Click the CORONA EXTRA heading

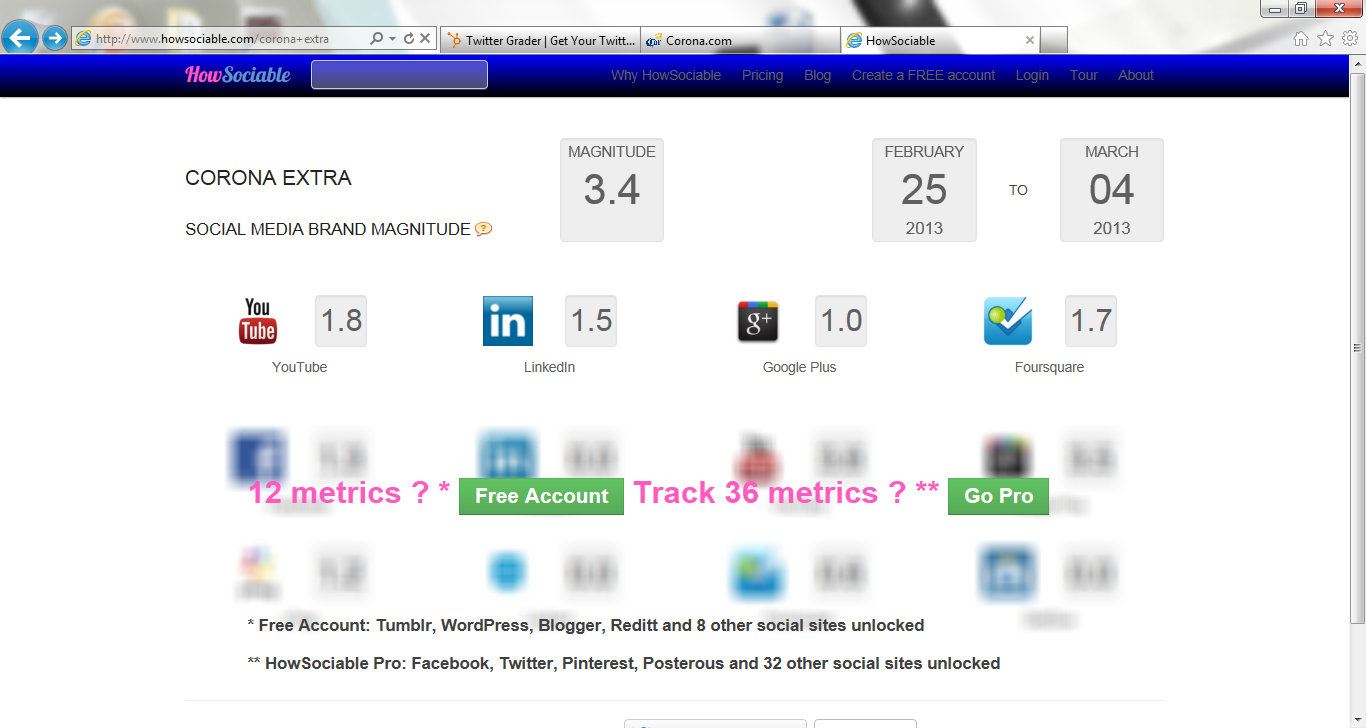(268, 178)
